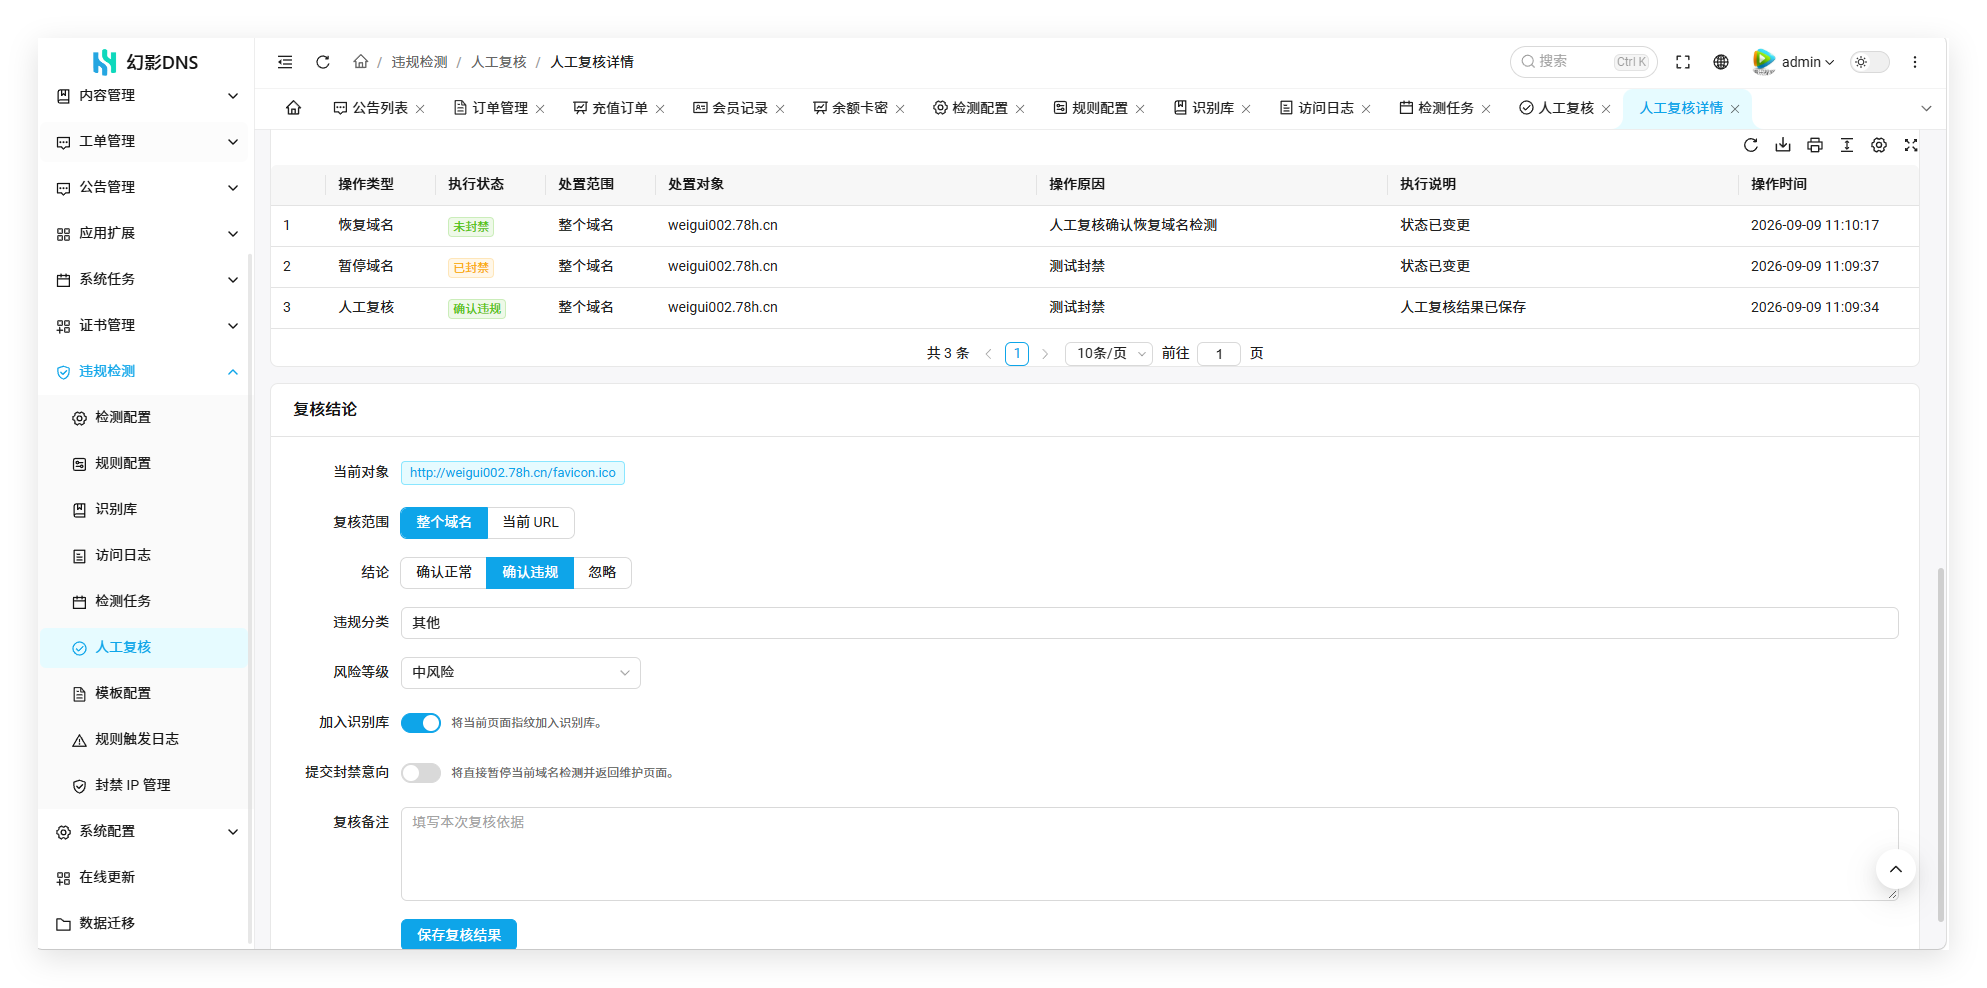This screenshot has height=988, width=1987.
Task: Close the 公告列表 tab
Action: click(x=420, y=109)
